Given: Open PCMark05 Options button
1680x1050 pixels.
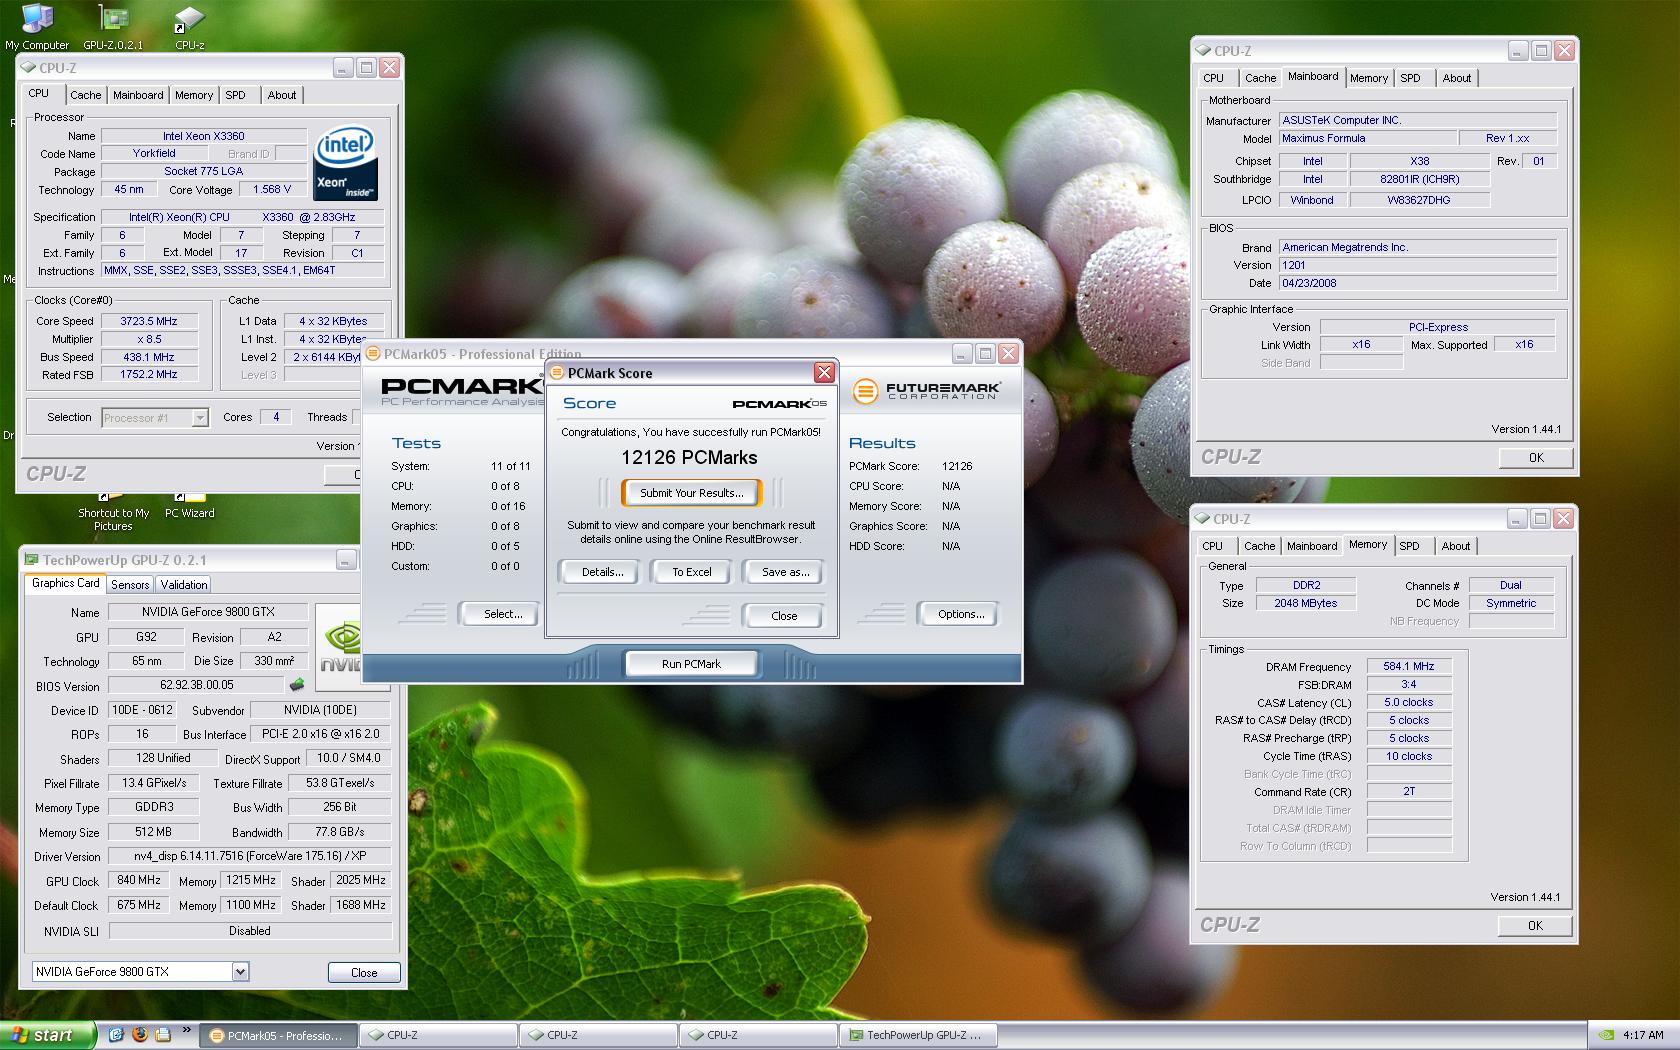Looking at the screenshot, I should pyautogui.click(x=961, y=614).
